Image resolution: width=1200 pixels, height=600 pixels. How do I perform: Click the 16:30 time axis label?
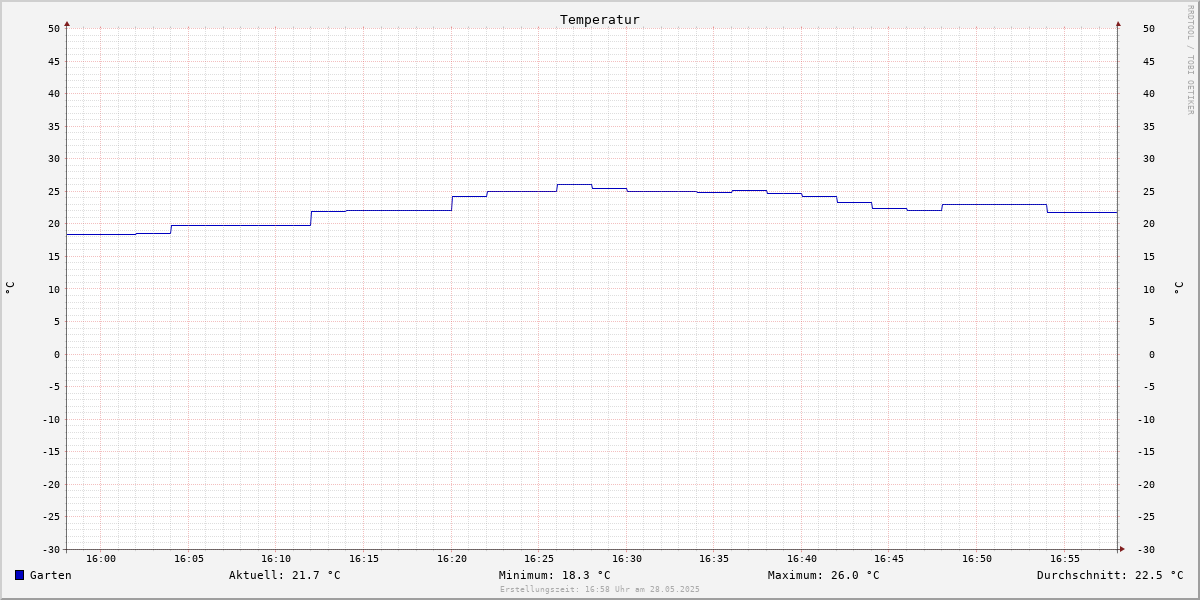pos(627,558)
